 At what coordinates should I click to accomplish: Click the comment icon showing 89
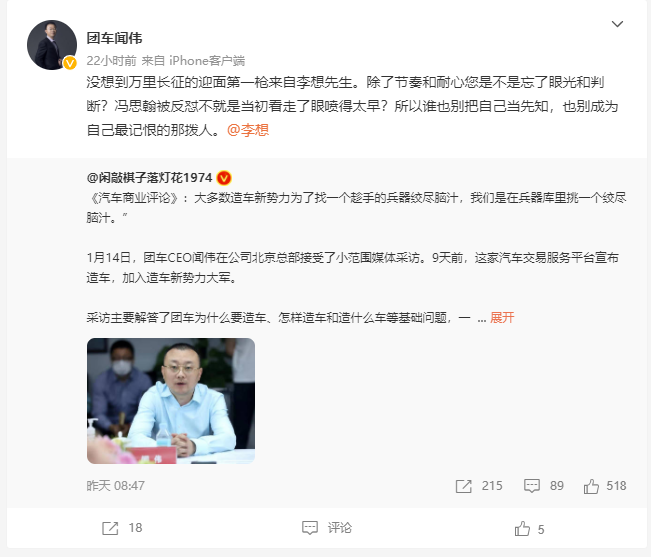point(531,486)
